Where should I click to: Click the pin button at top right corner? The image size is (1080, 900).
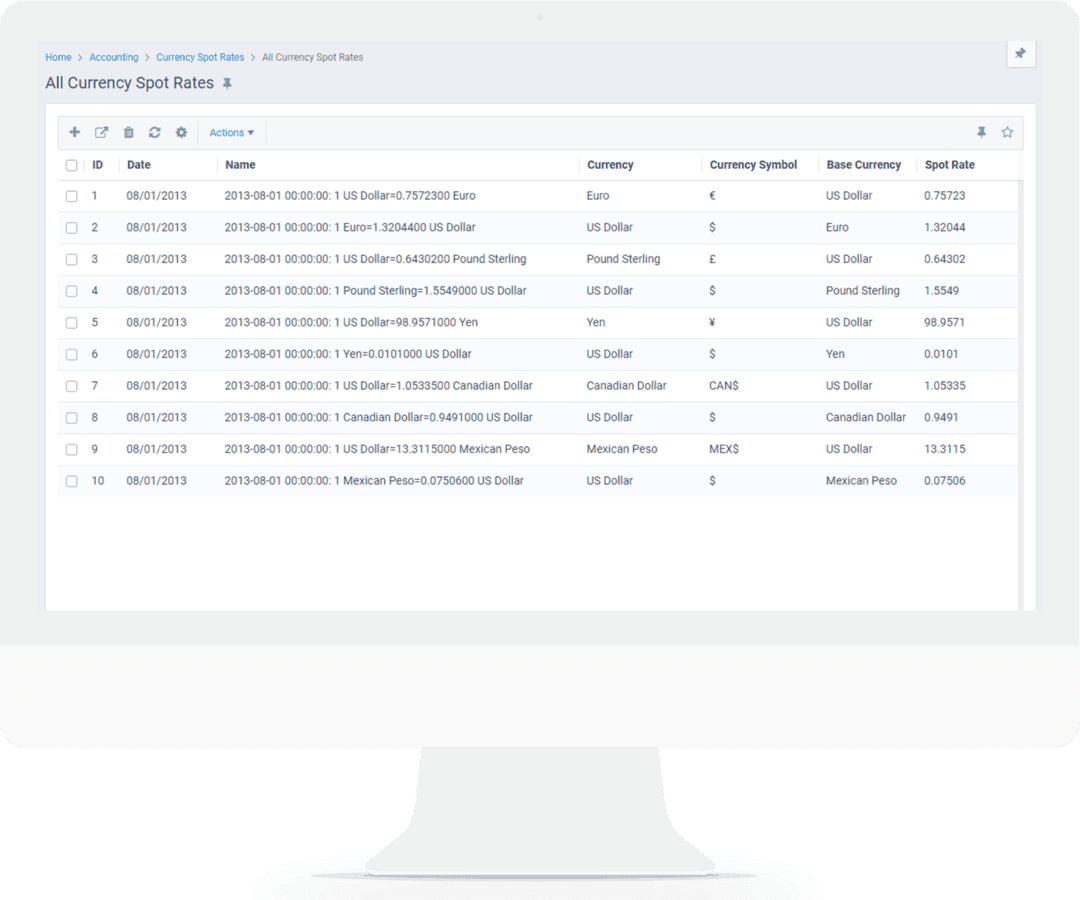(x=1021, y=54)
